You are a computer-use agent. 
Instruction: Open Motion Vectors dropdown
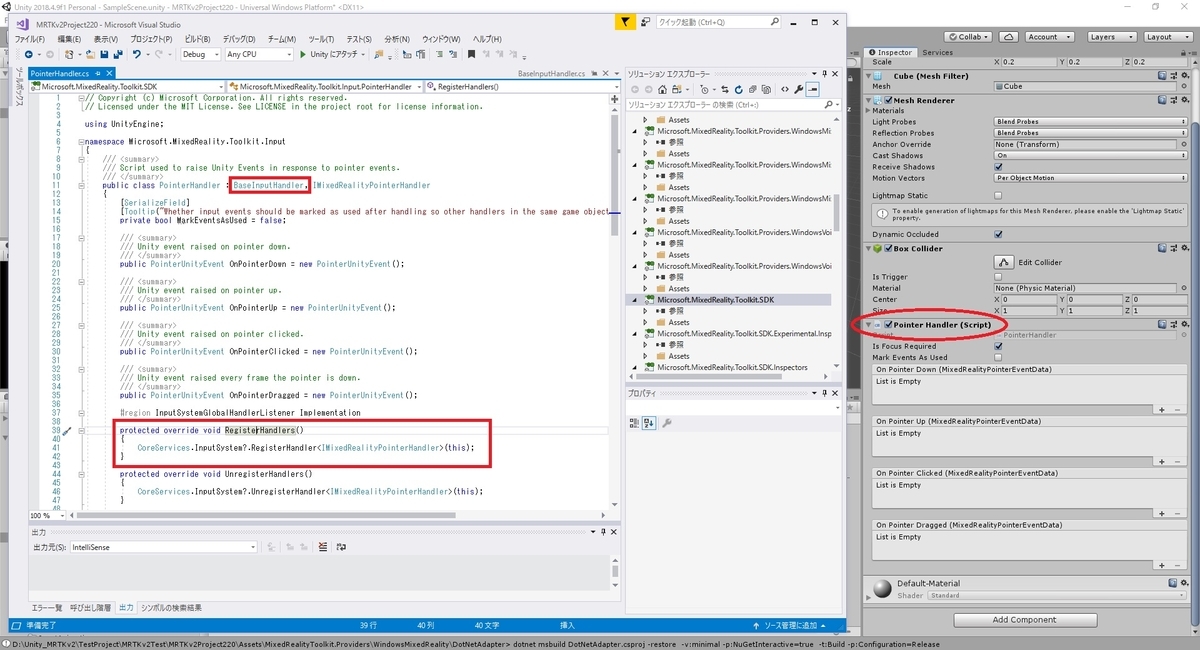(1090, 178)
